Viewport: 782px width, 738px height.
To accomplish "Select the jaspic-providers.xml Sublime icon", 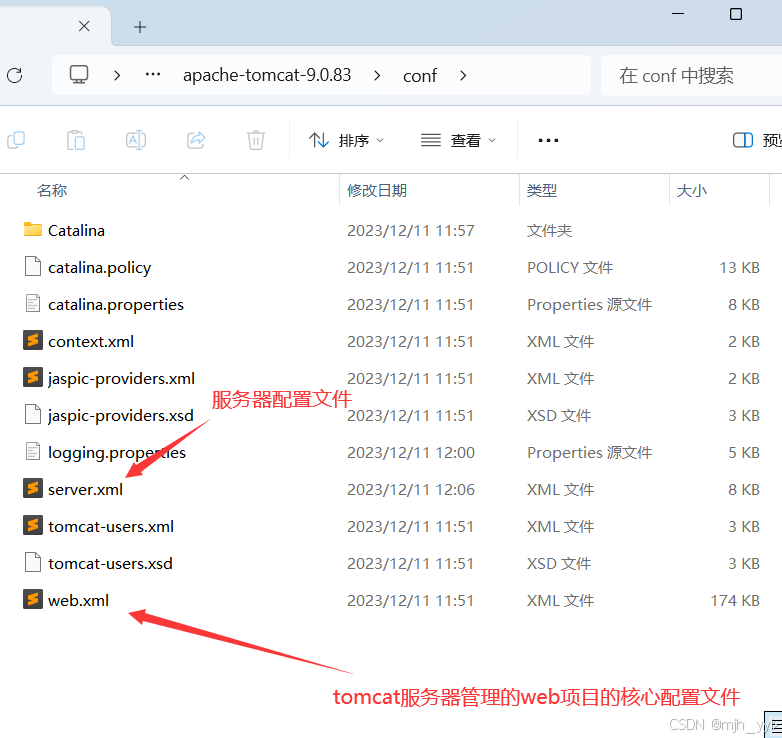I will (33, 377).
